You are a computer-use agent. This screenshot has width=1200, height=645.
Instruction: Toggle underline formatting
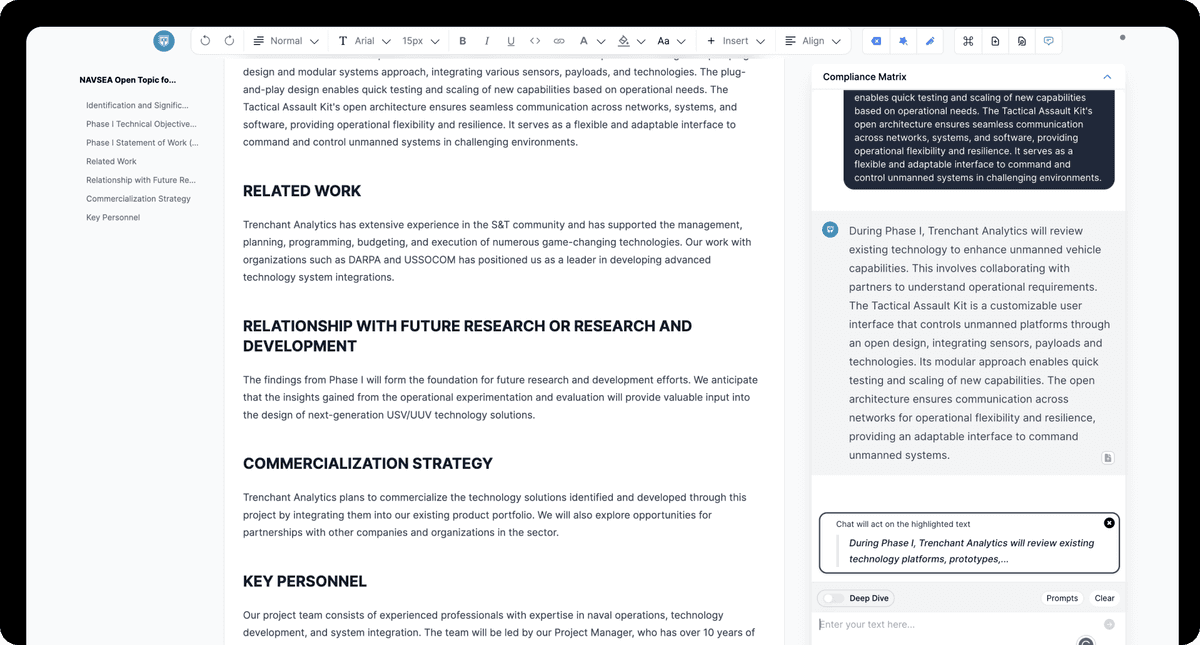(x=511, y=41)
